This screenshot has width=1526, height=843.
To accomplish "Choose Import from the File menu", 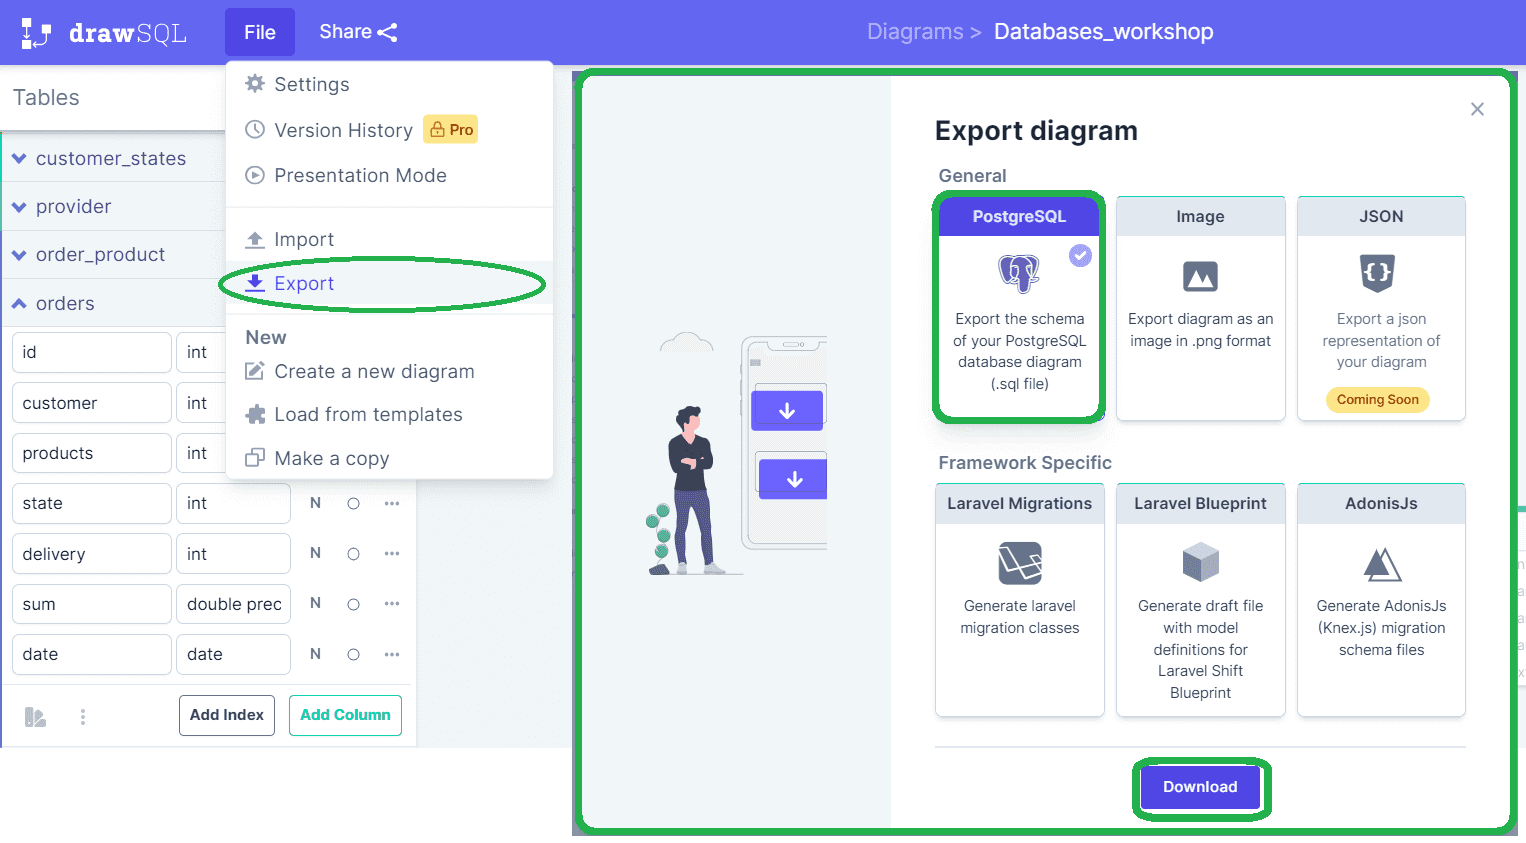I will tap(389, 239).
